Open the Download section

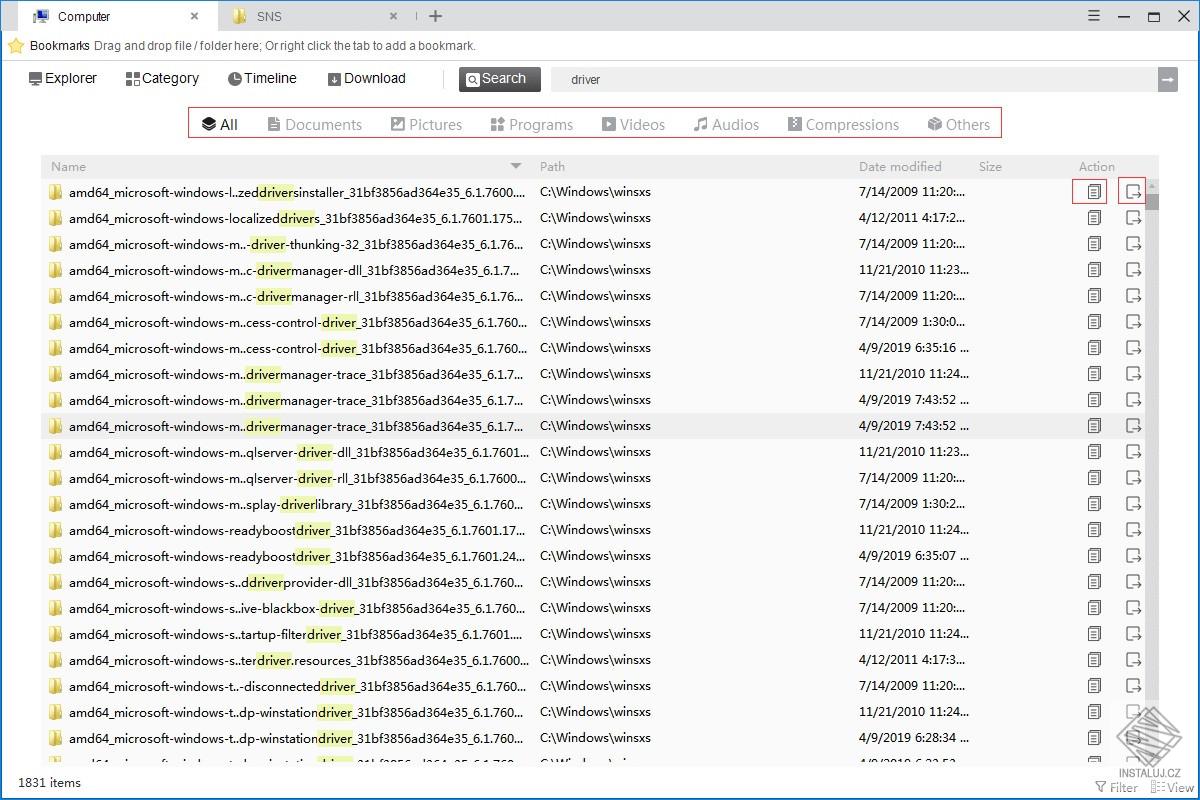(x=366, y=78)
